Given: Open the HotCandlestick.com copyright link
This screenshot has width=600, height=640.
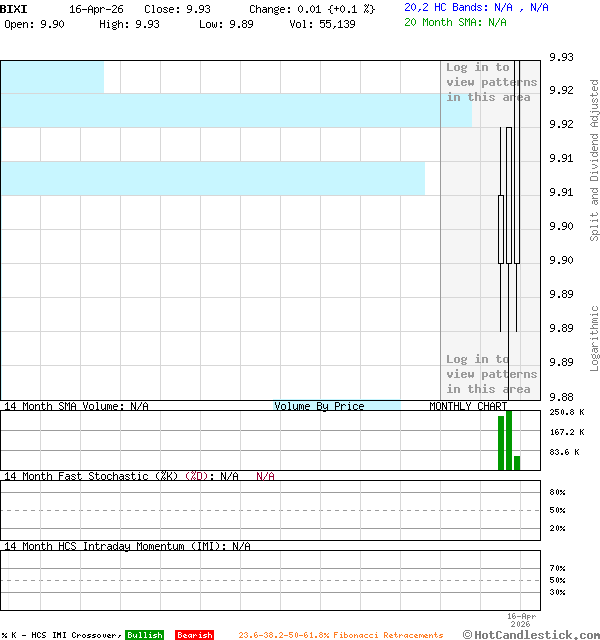Looking at the screenshot, I should point(531,634).
